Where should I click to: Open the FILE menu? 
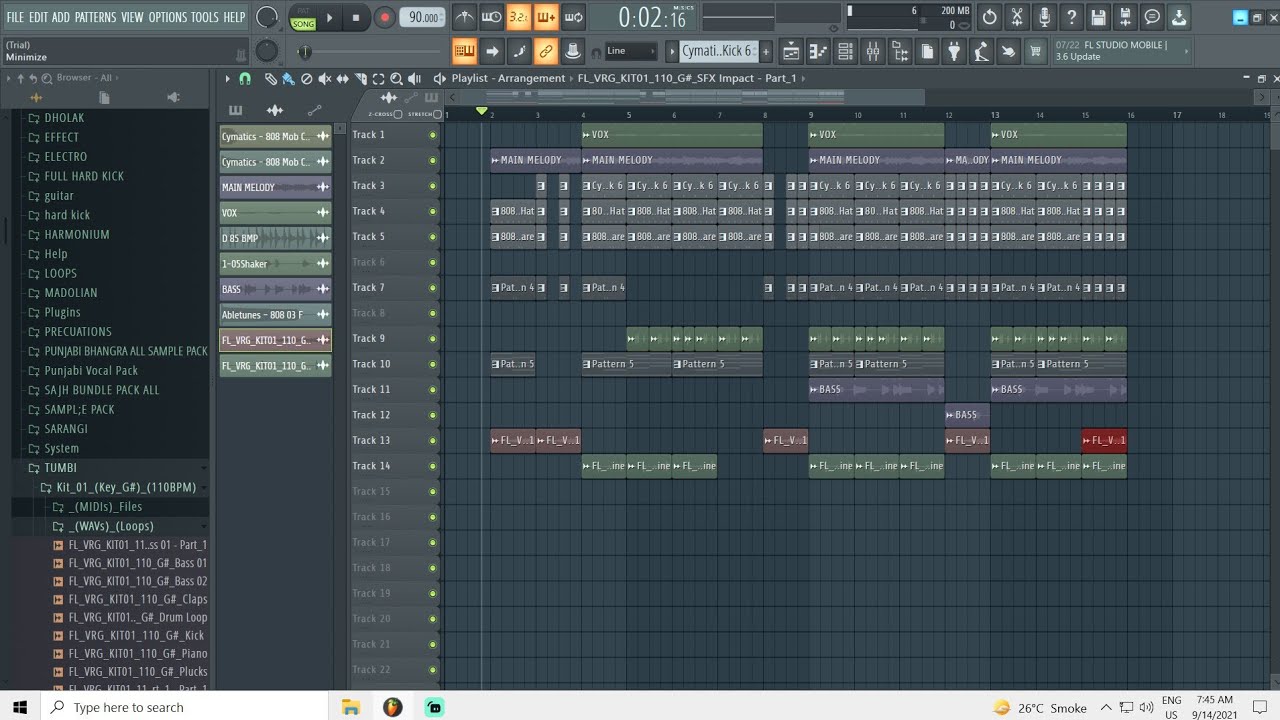pyautogui.click(x=15, y=17)
